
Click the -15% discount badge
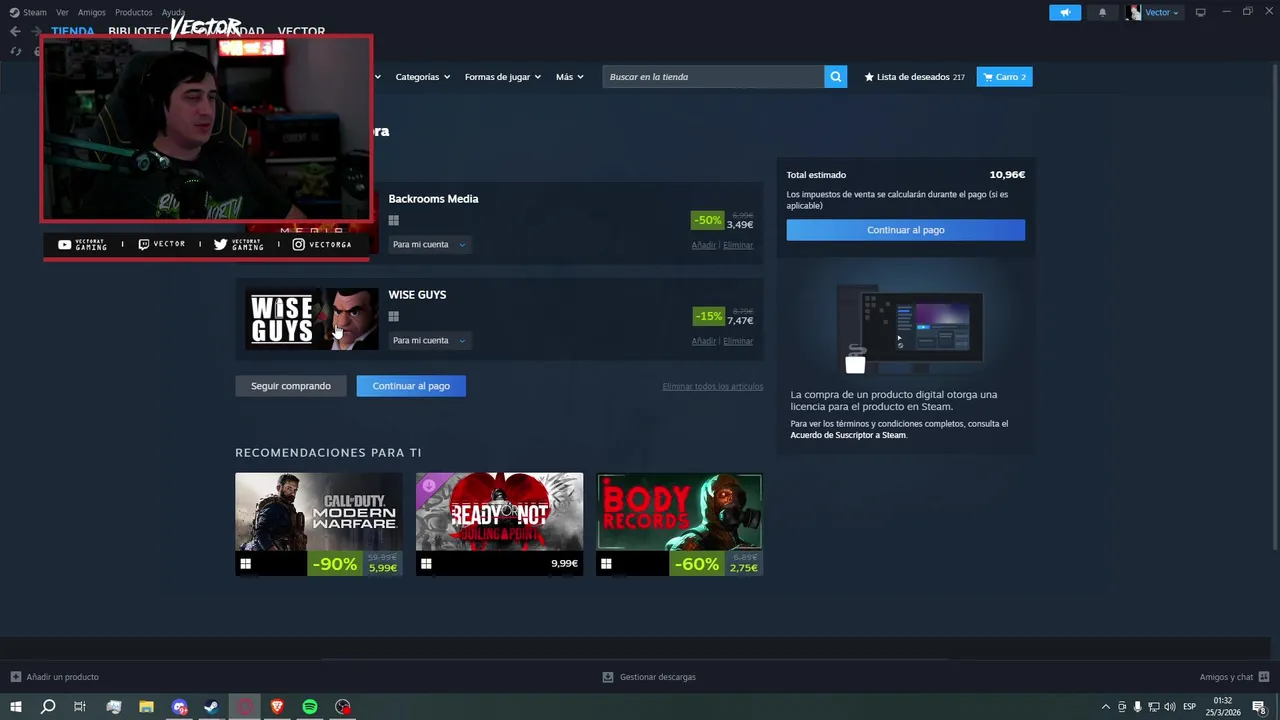pyautogui.click(x=708, y=316)
